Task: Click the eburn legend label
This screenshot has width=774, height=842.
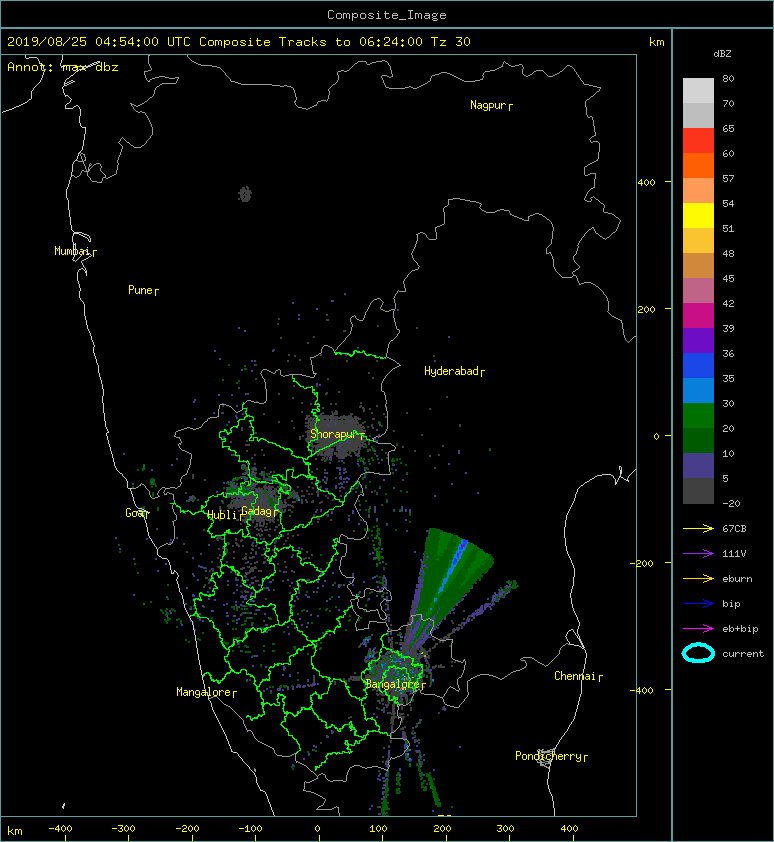Action: coord(737,579)
